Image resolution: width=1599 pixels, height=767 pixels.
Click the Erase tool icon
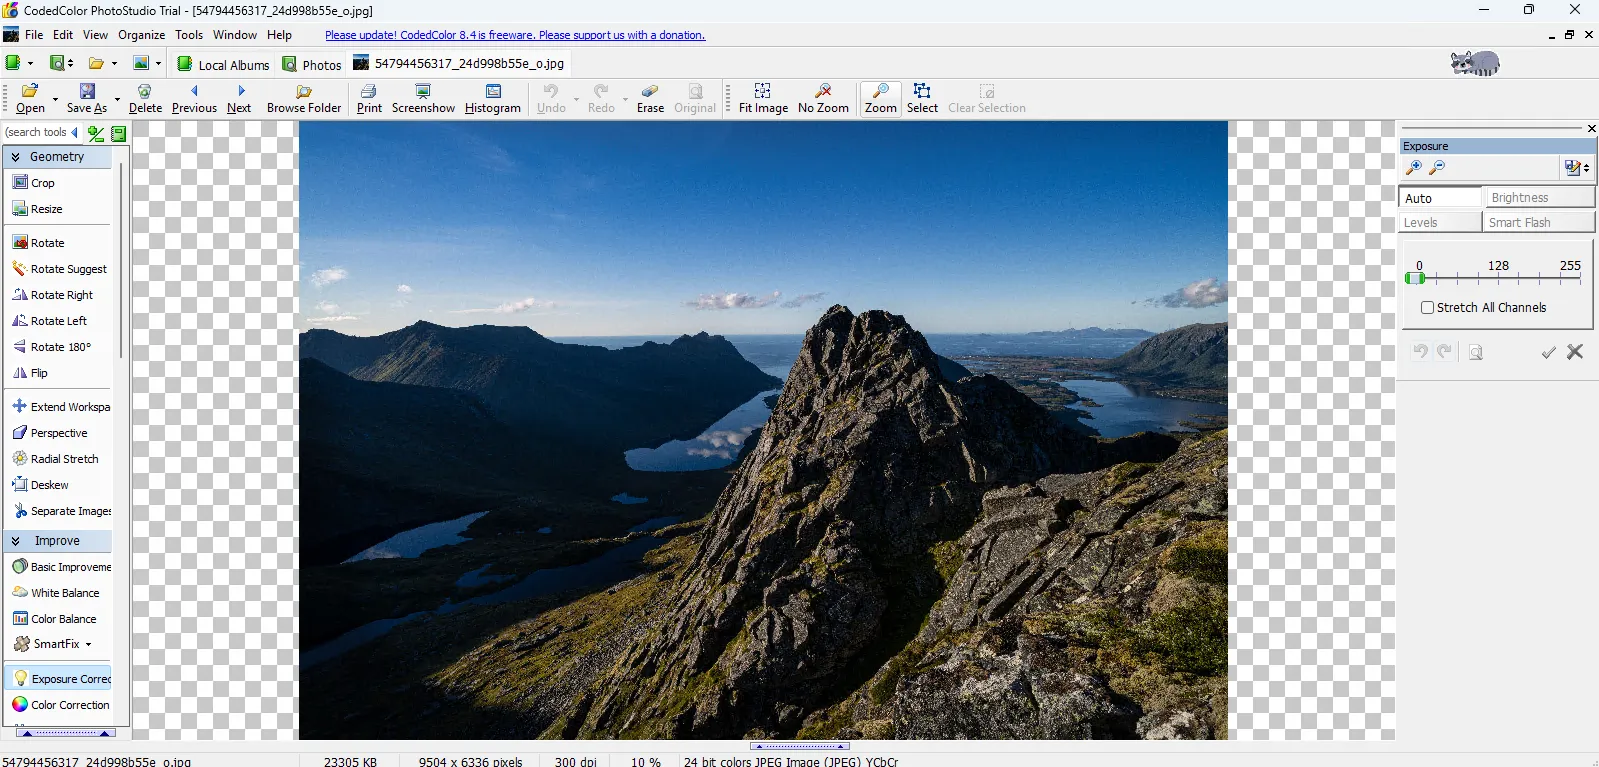[x=650, y=91]
